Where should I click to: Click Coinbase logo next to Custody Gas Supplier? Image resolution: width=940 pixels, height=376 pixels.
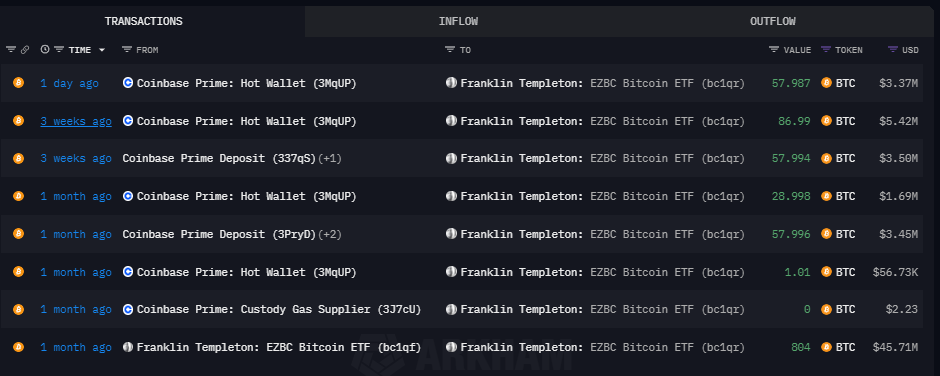point(128,309)
